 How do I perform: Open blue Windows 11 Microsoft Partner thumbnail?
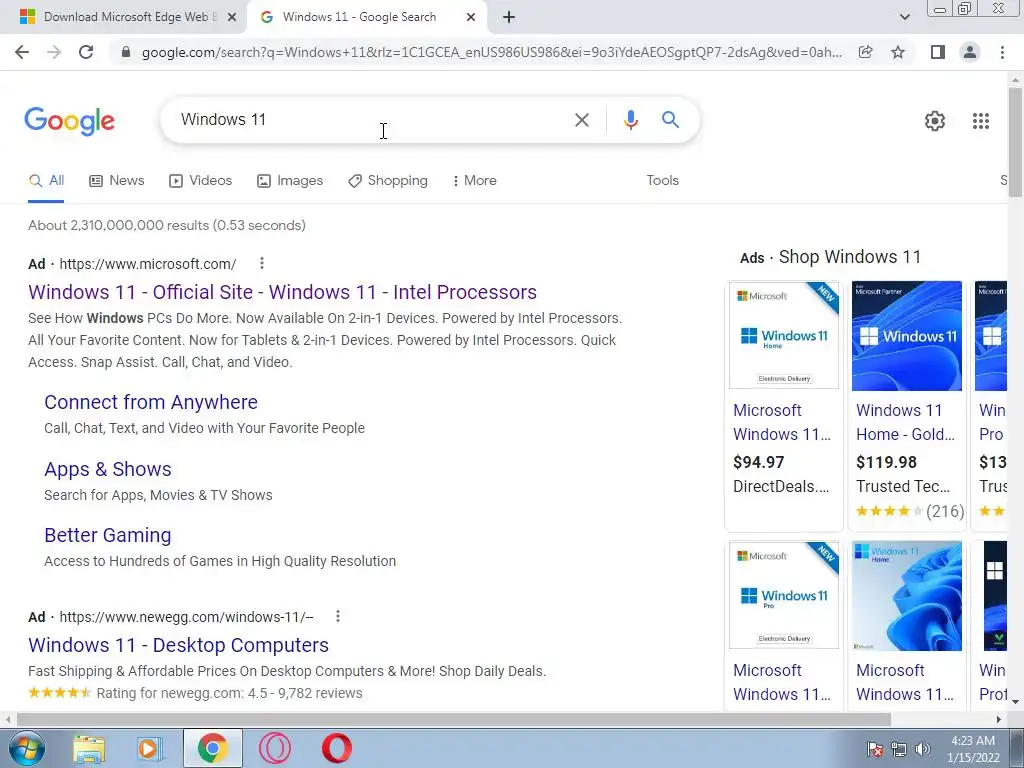tap(906, 336)
